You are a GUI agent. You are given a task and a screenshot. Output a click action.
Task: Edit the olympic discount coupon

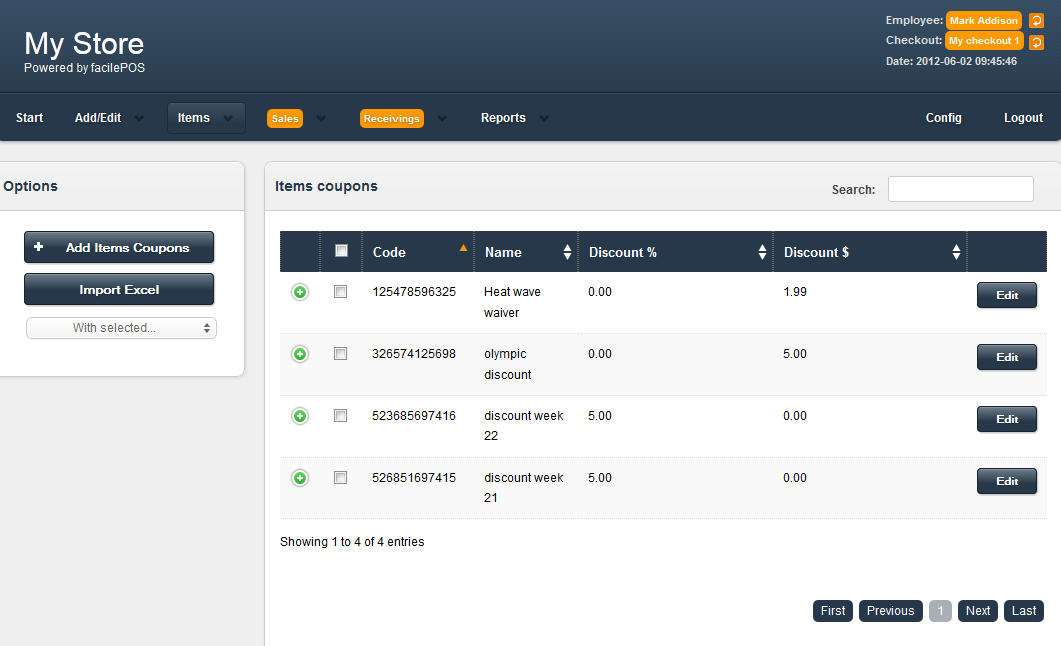[1006, 357]
